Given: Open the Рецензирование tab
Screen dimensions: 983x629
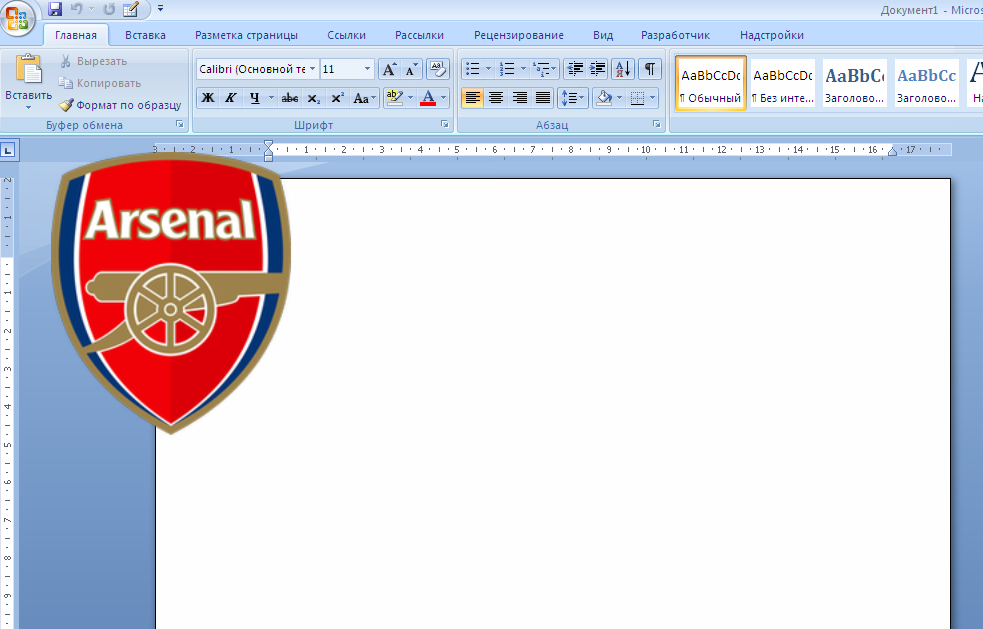Looking at the screenshot, I should click(x=518, y=35).
